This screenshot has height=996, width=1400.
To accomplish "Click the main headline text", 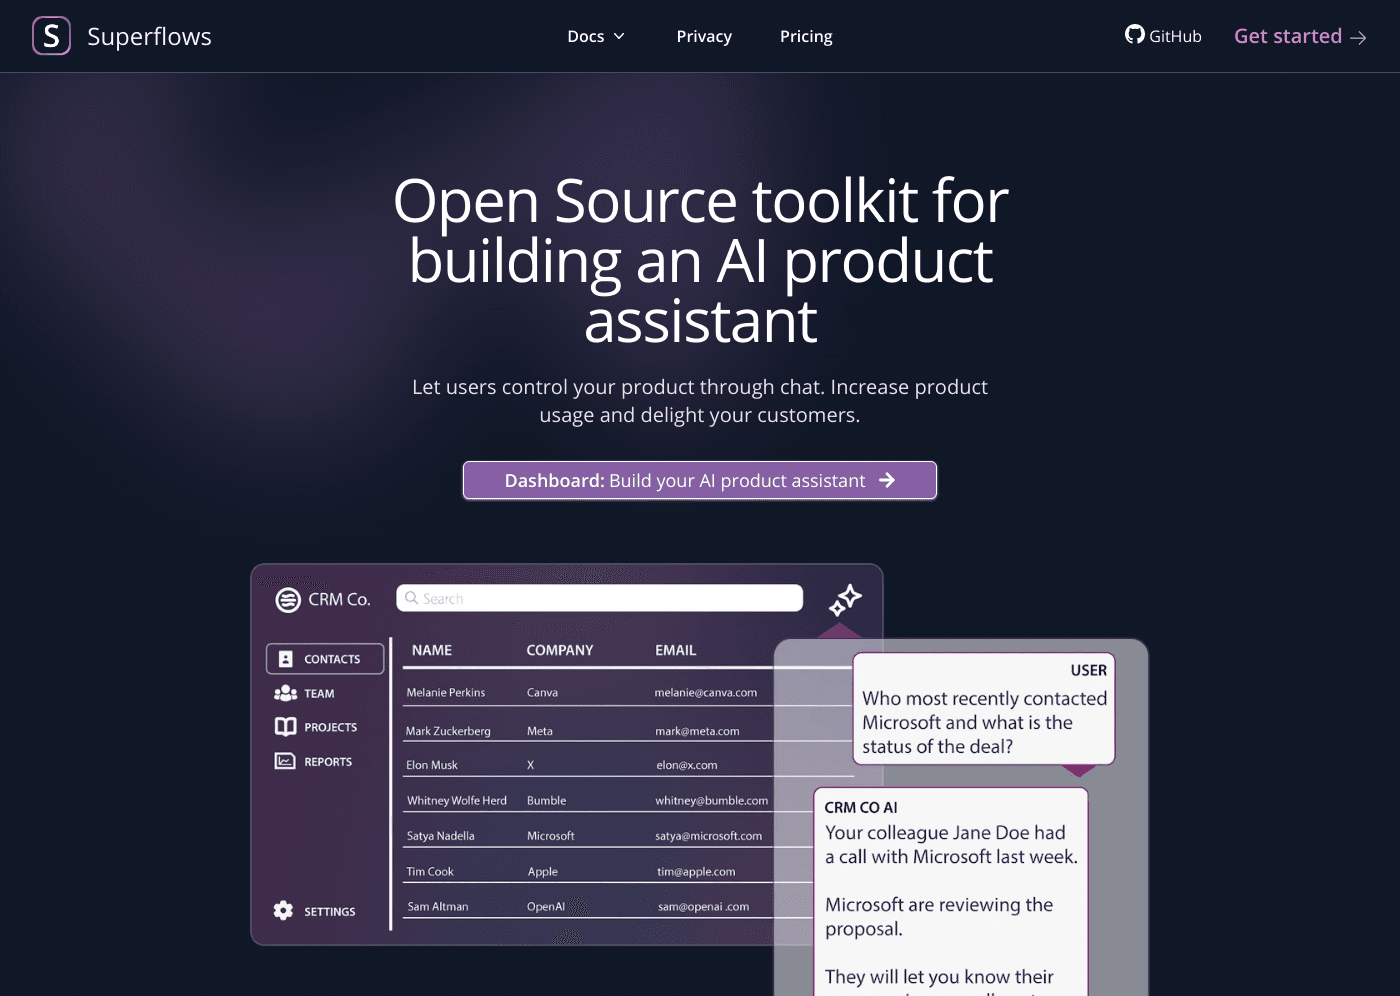I will [700, 260].
